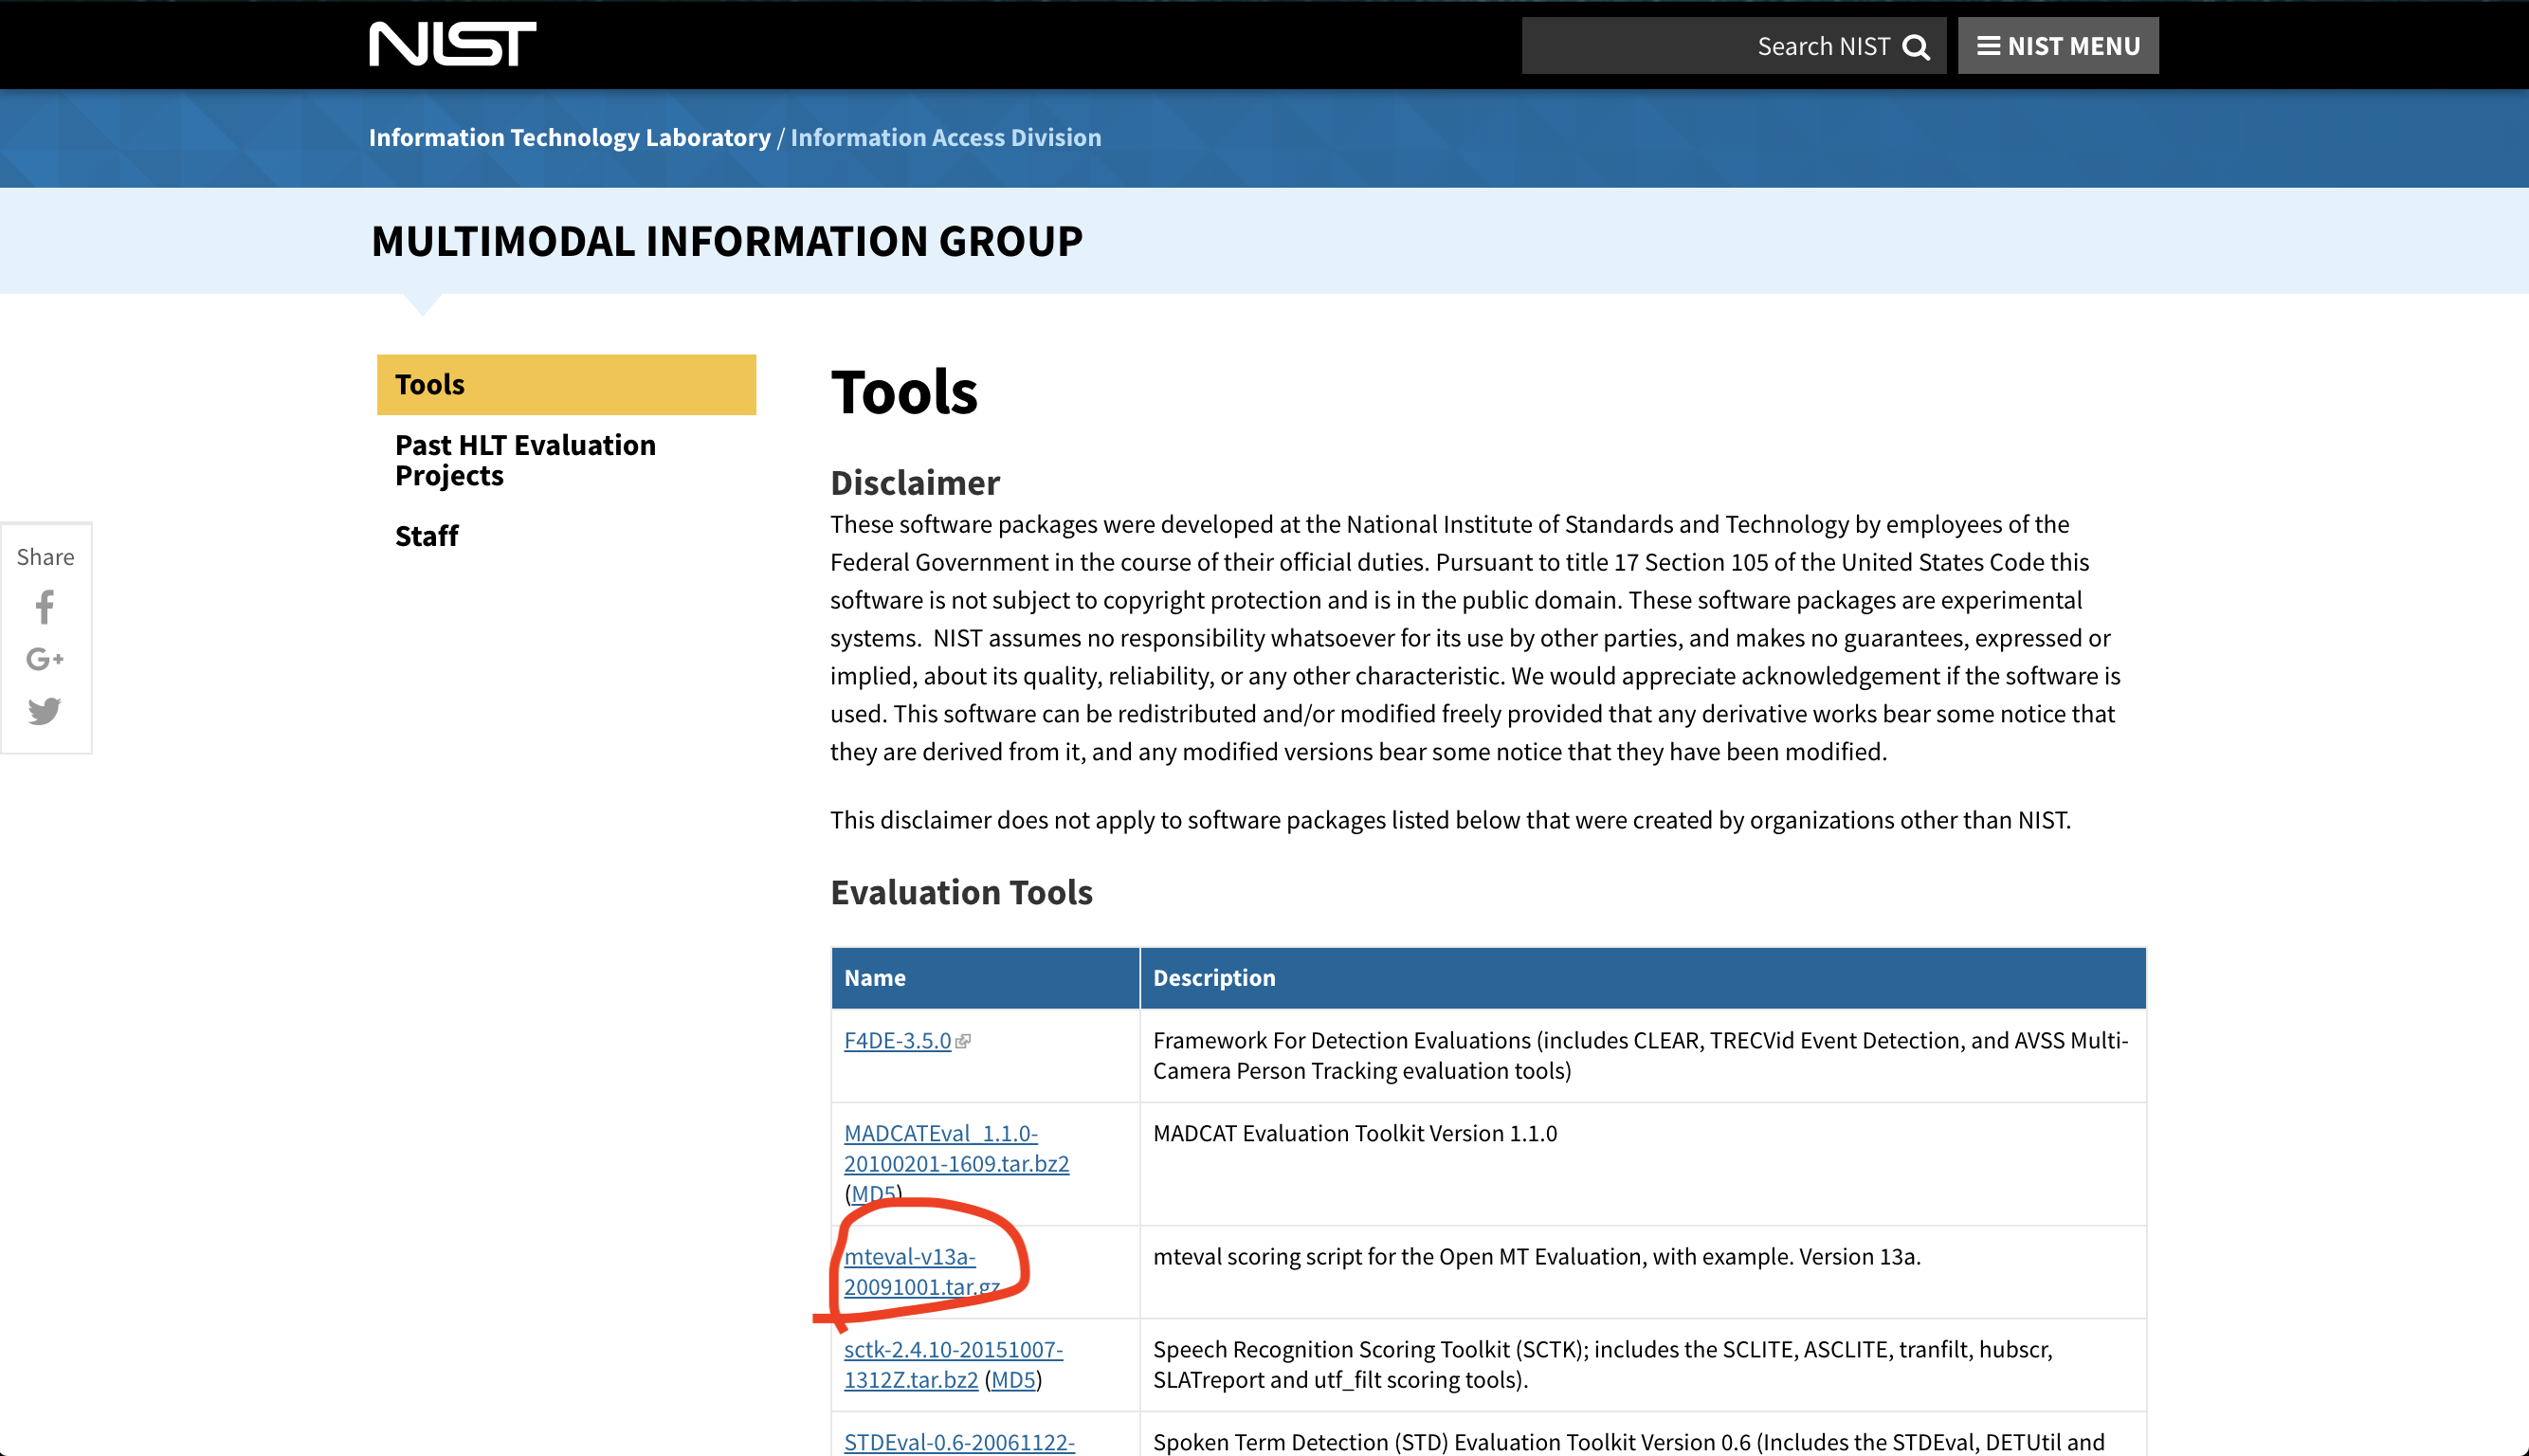Click external link icon beside F4DE-3.5.0
The image size is (2529, 1456).
click(963, 1041)
